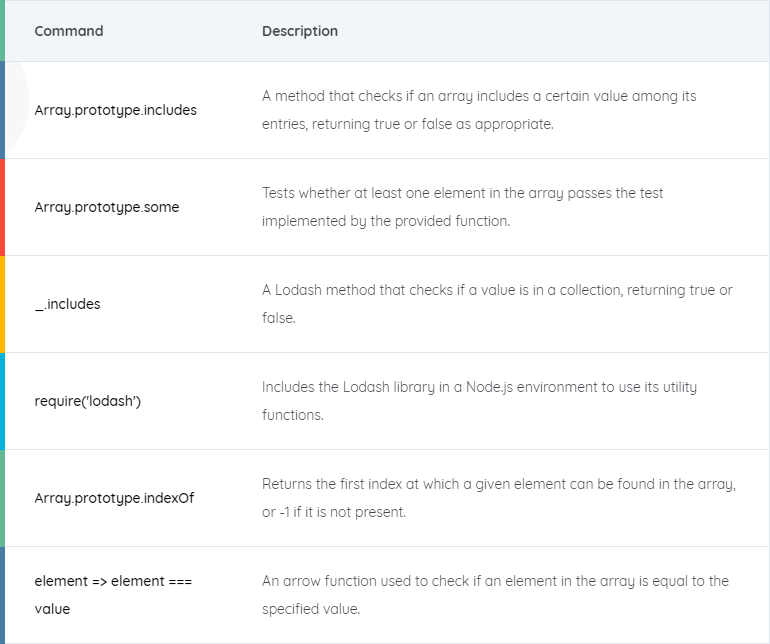Select the element => element === value cell

pyautogui.click(x=113, y=595)
